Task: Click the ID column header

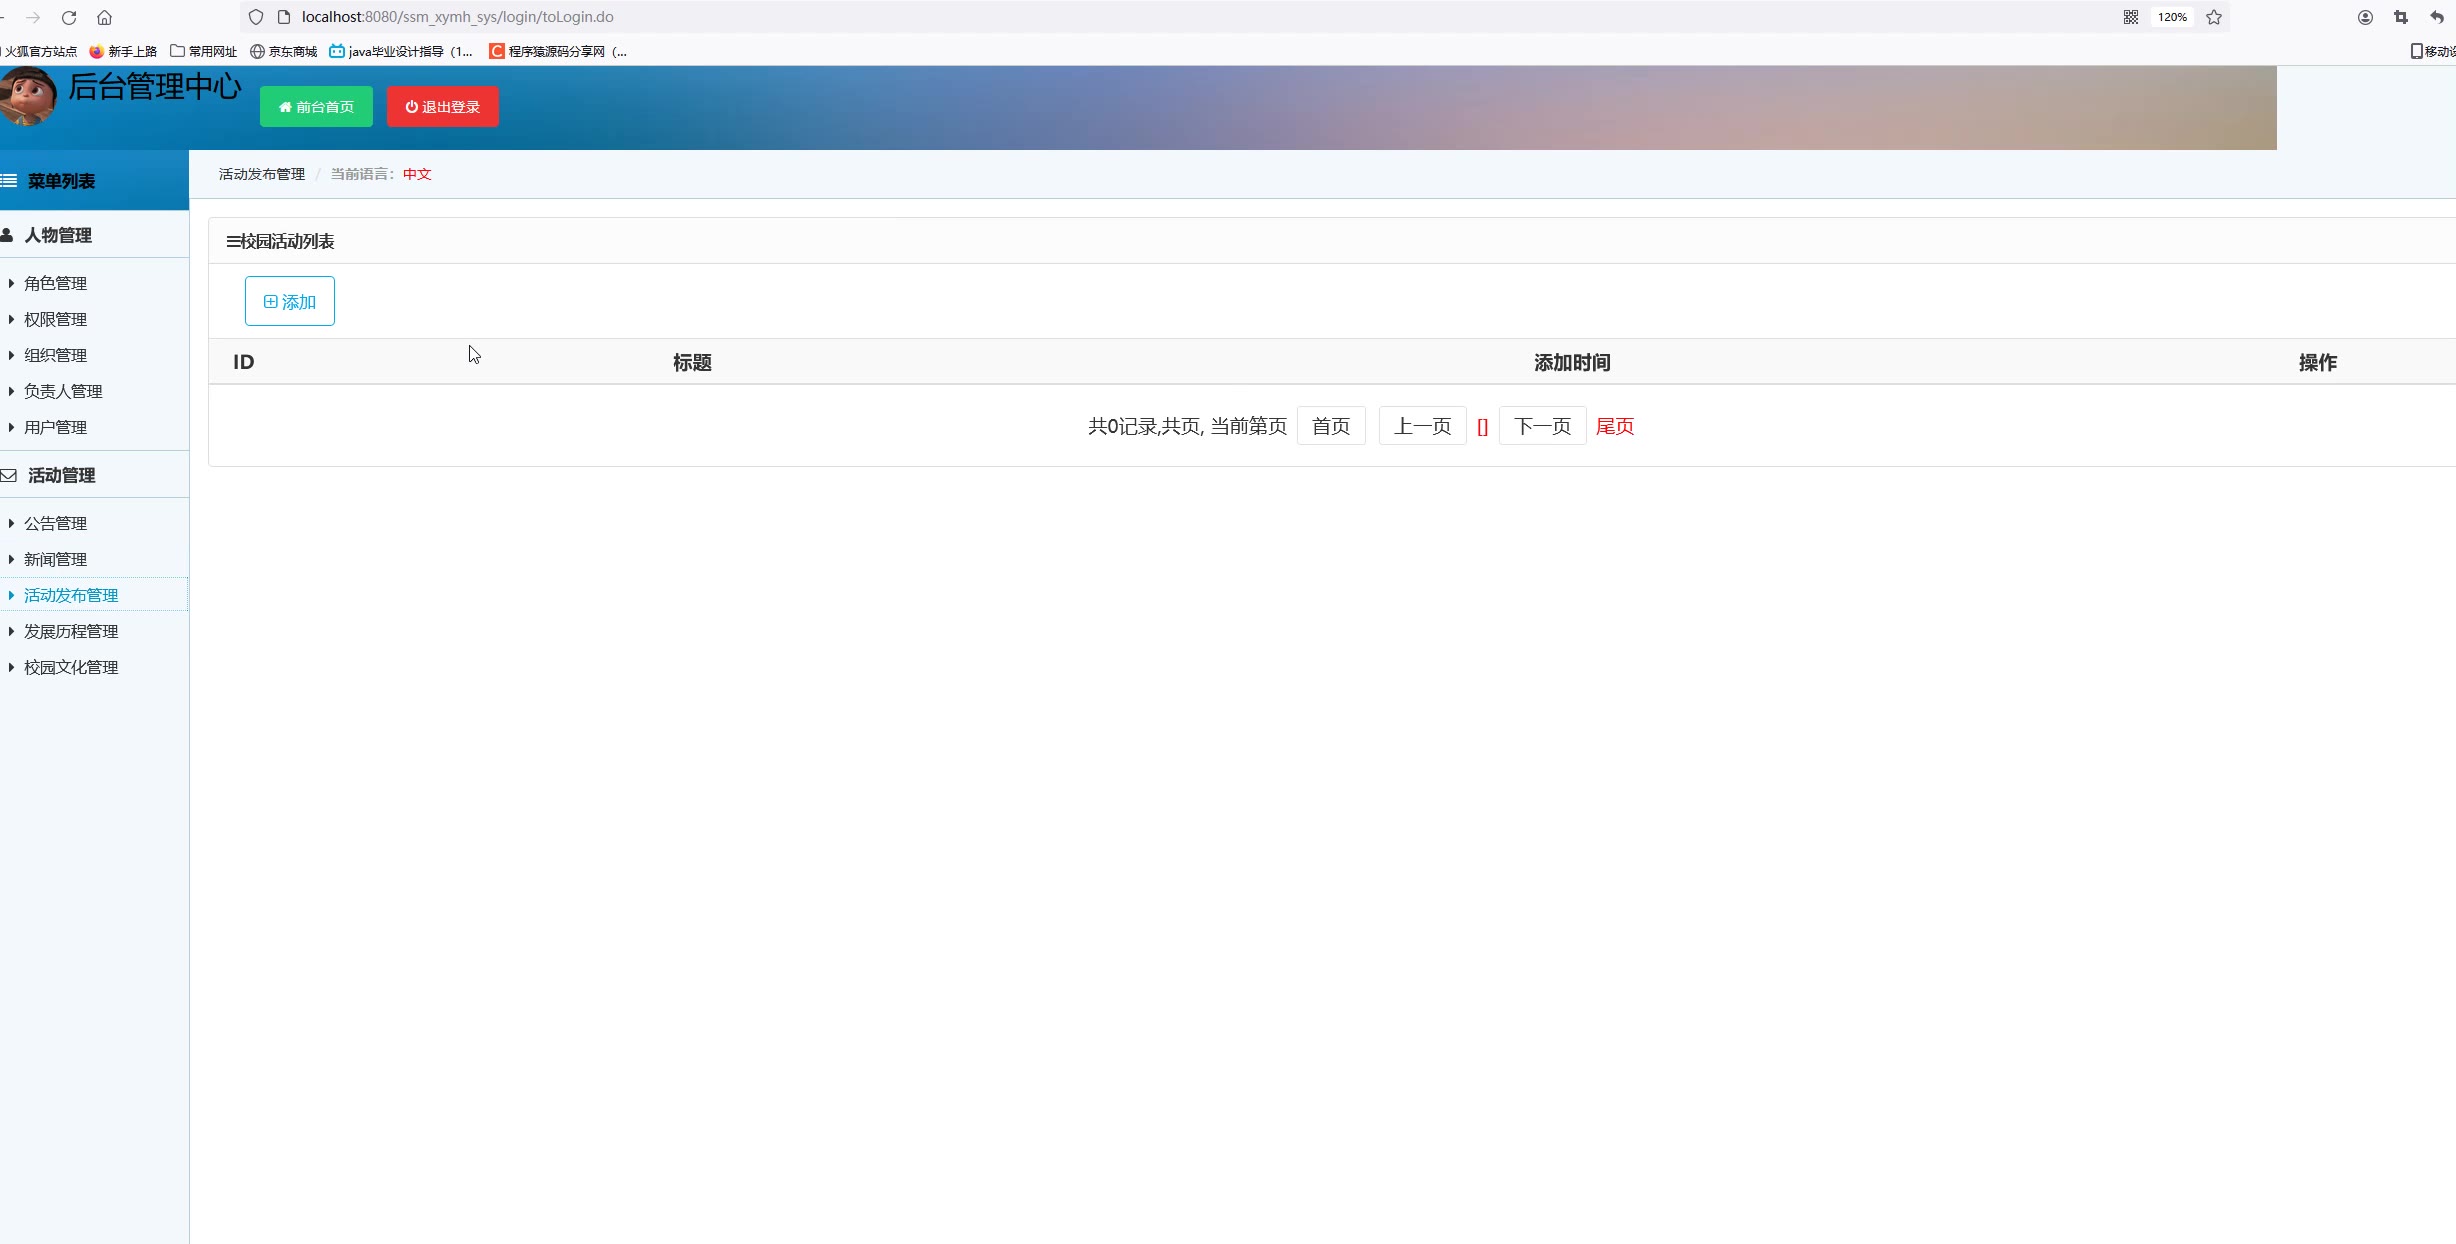Action: pyautogui.click(x=244, y=362)
